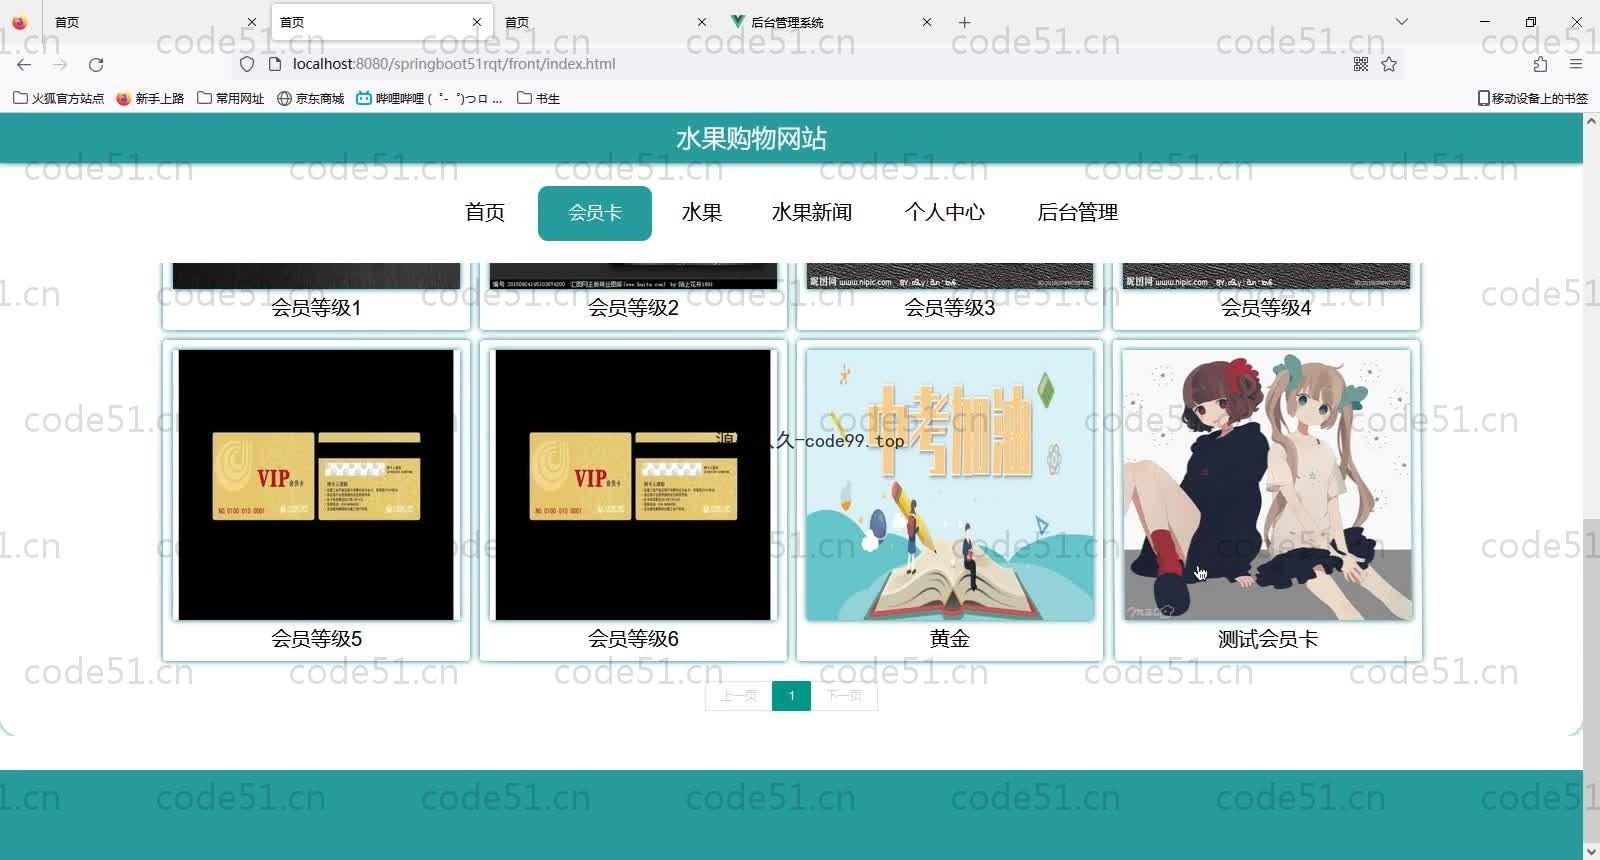The width and height of the screenshot is (1600, 860).
Task: Click the 测试会员卡 label
Action: coord(1268,639)
